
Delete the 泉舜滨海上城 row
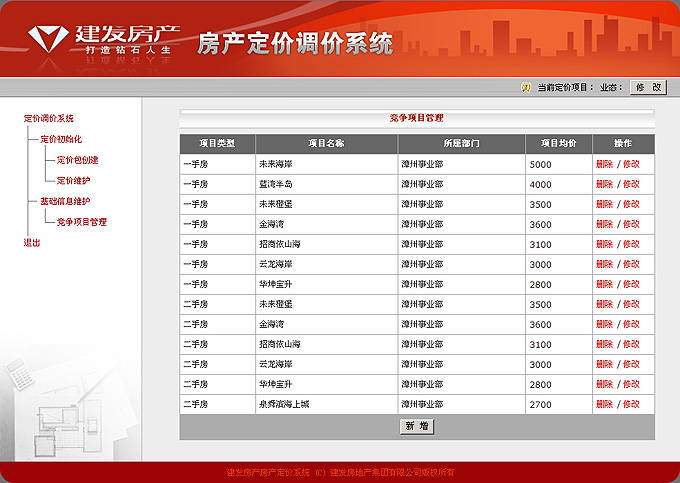tap(604, 404)
